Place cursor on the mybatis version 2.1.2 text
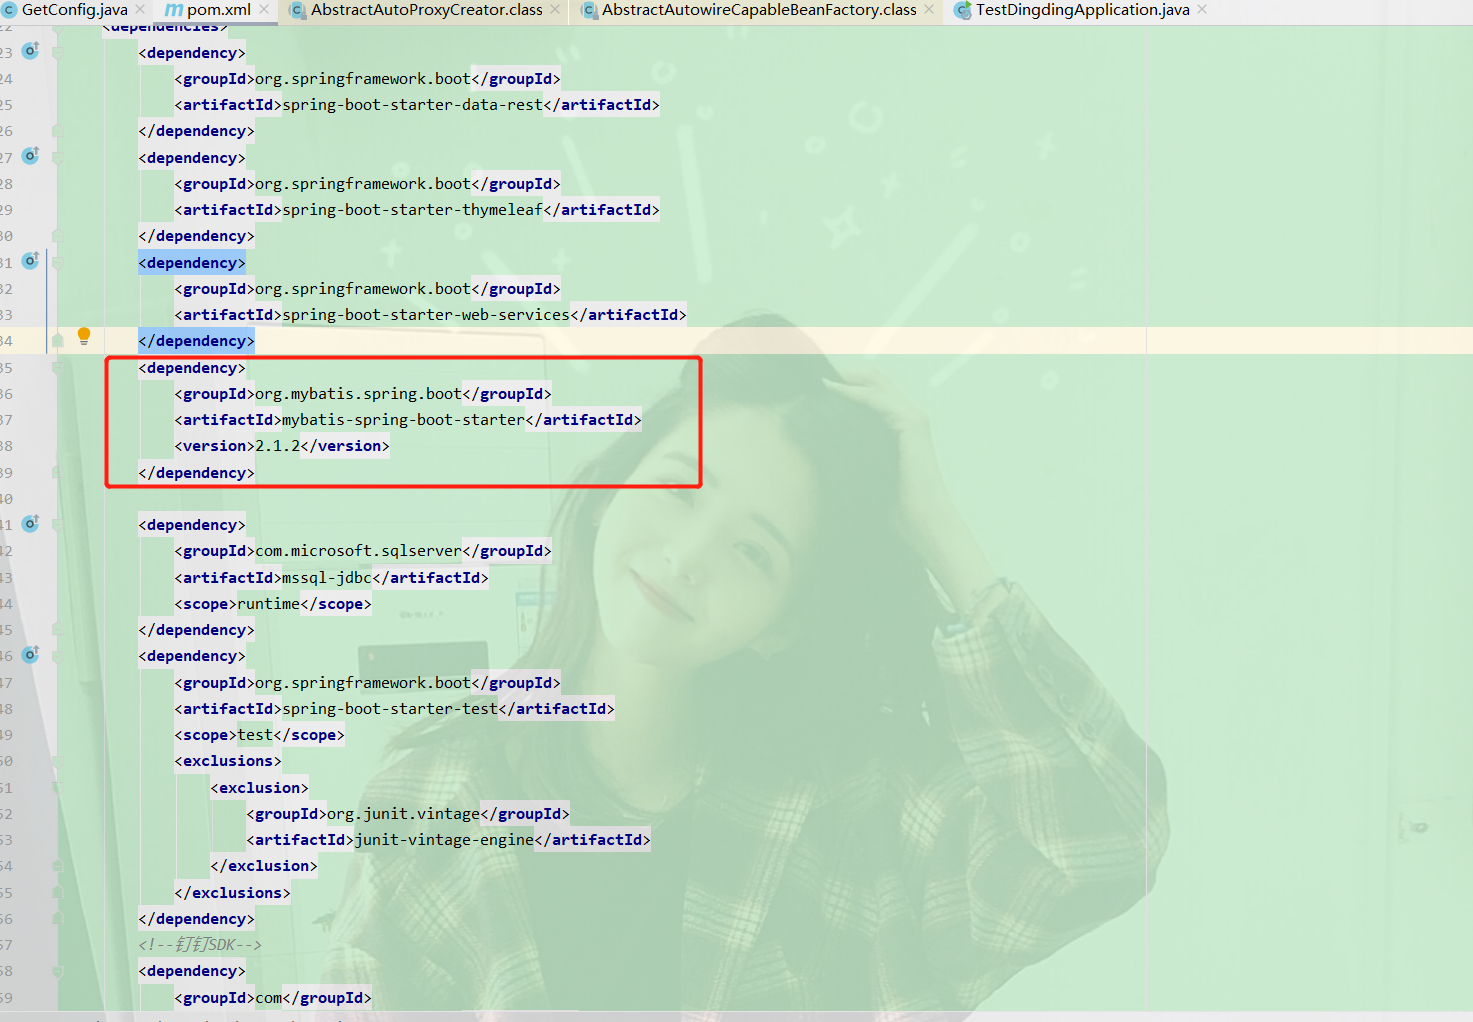1473x1022 pixels. coord(280,445)
